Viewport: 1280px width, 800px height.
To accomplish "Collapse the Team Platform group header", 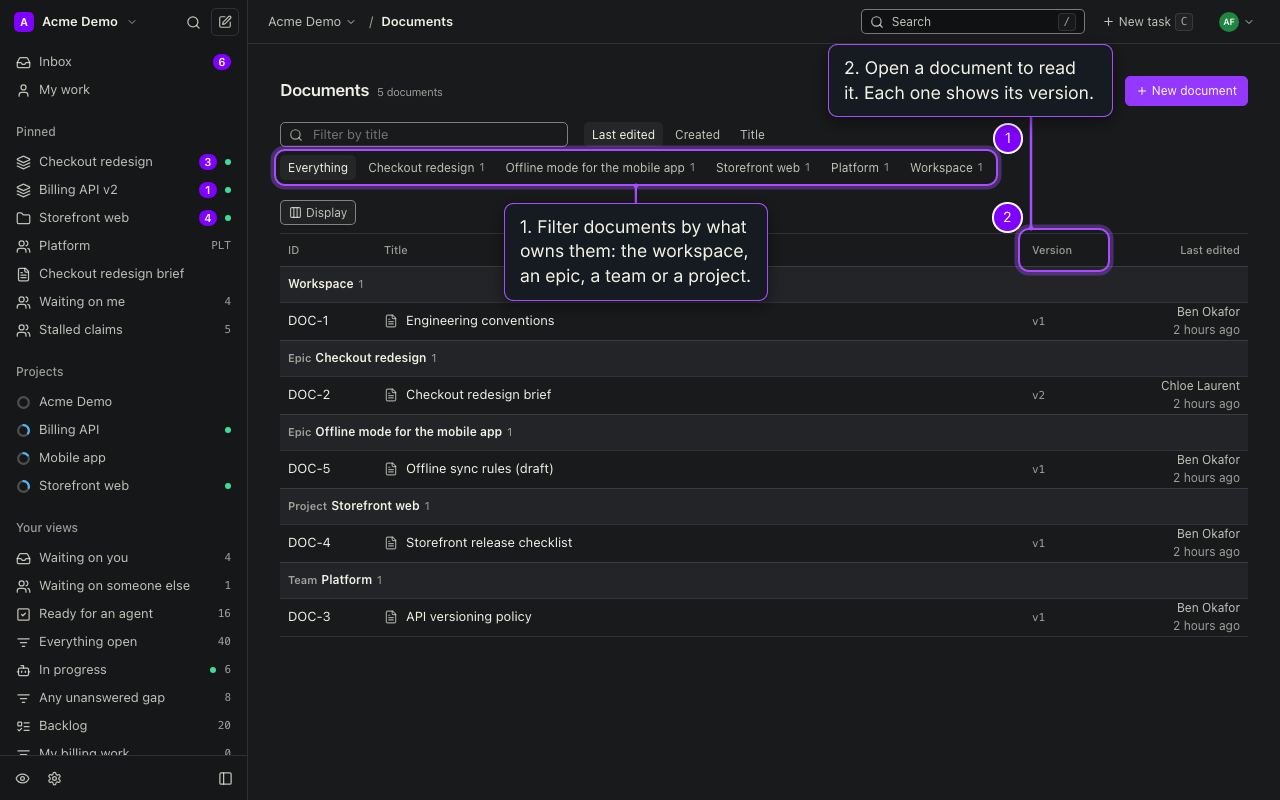I will [x=764, y=580].
